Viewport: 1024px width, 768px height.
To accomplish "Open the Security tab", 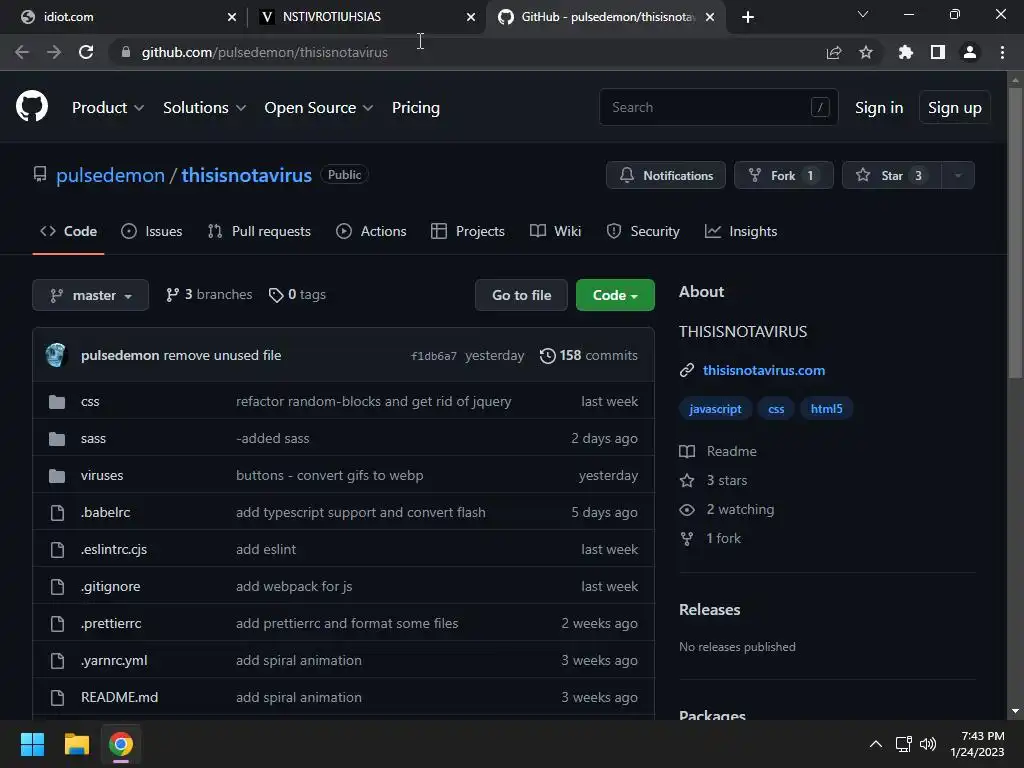I will coord(643,231).
